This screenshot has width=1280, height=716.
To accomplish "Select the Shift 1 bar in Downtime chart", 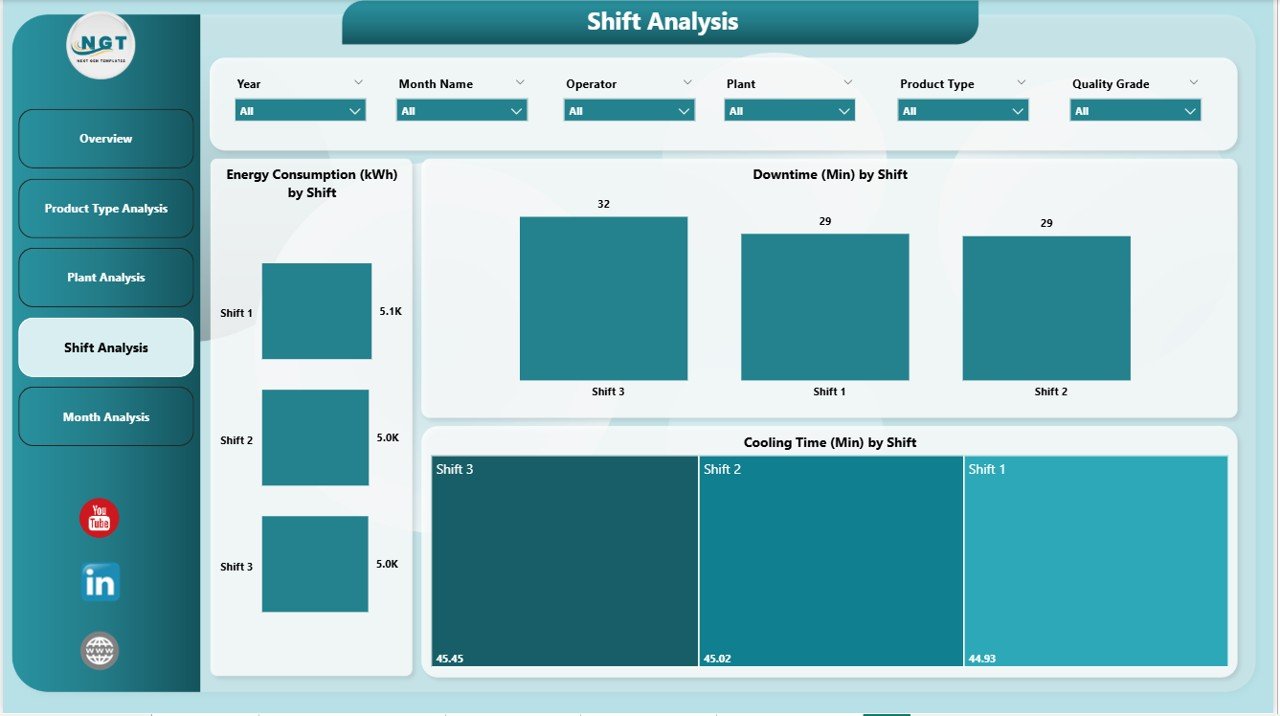I will [824, 306].
